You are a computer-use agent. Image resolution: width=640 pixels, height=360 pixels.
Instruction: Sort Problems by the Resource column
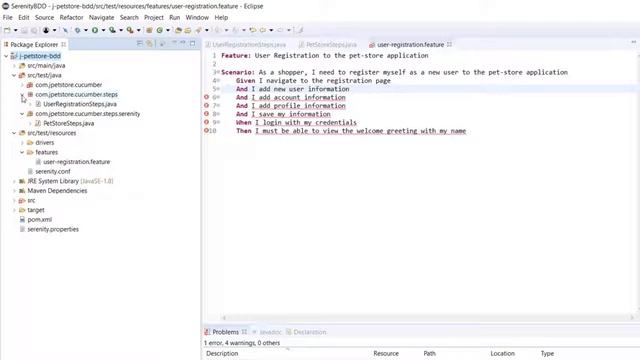(x=386, y=353)
